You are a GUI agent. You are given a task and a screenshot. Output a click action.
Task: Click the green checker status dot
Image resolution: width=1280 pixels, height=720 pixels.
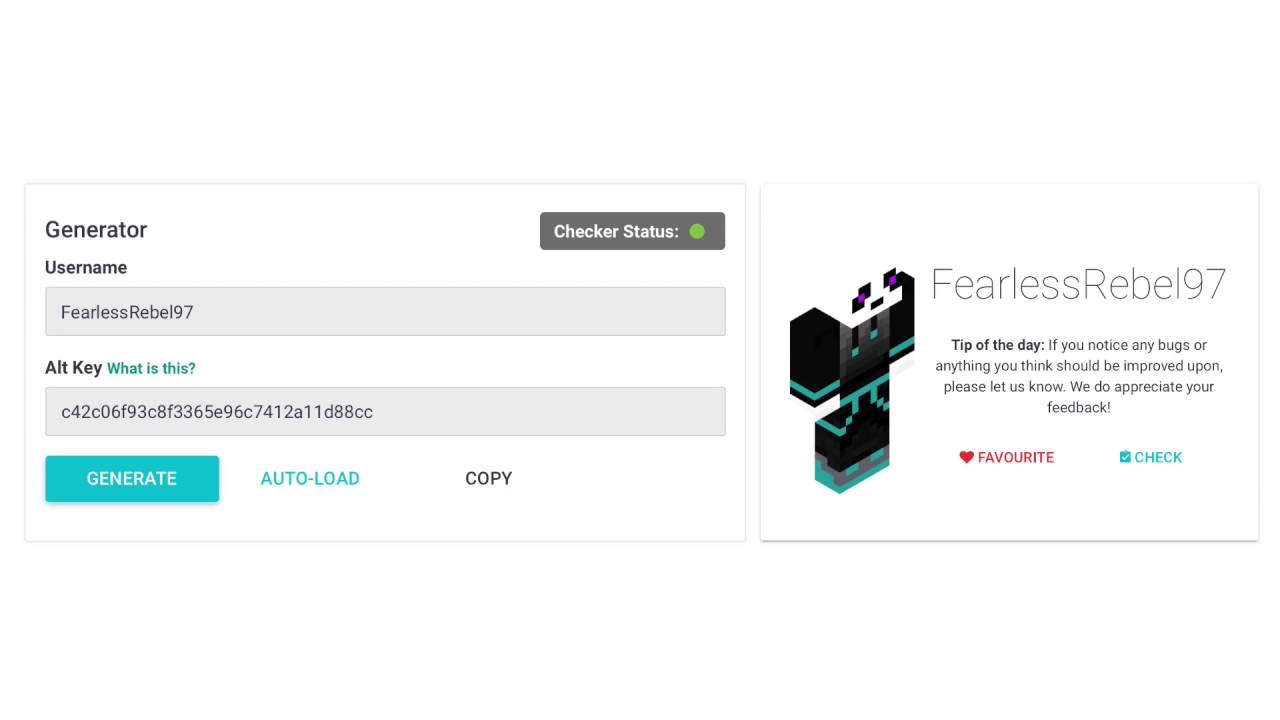(x=697, y=231)
